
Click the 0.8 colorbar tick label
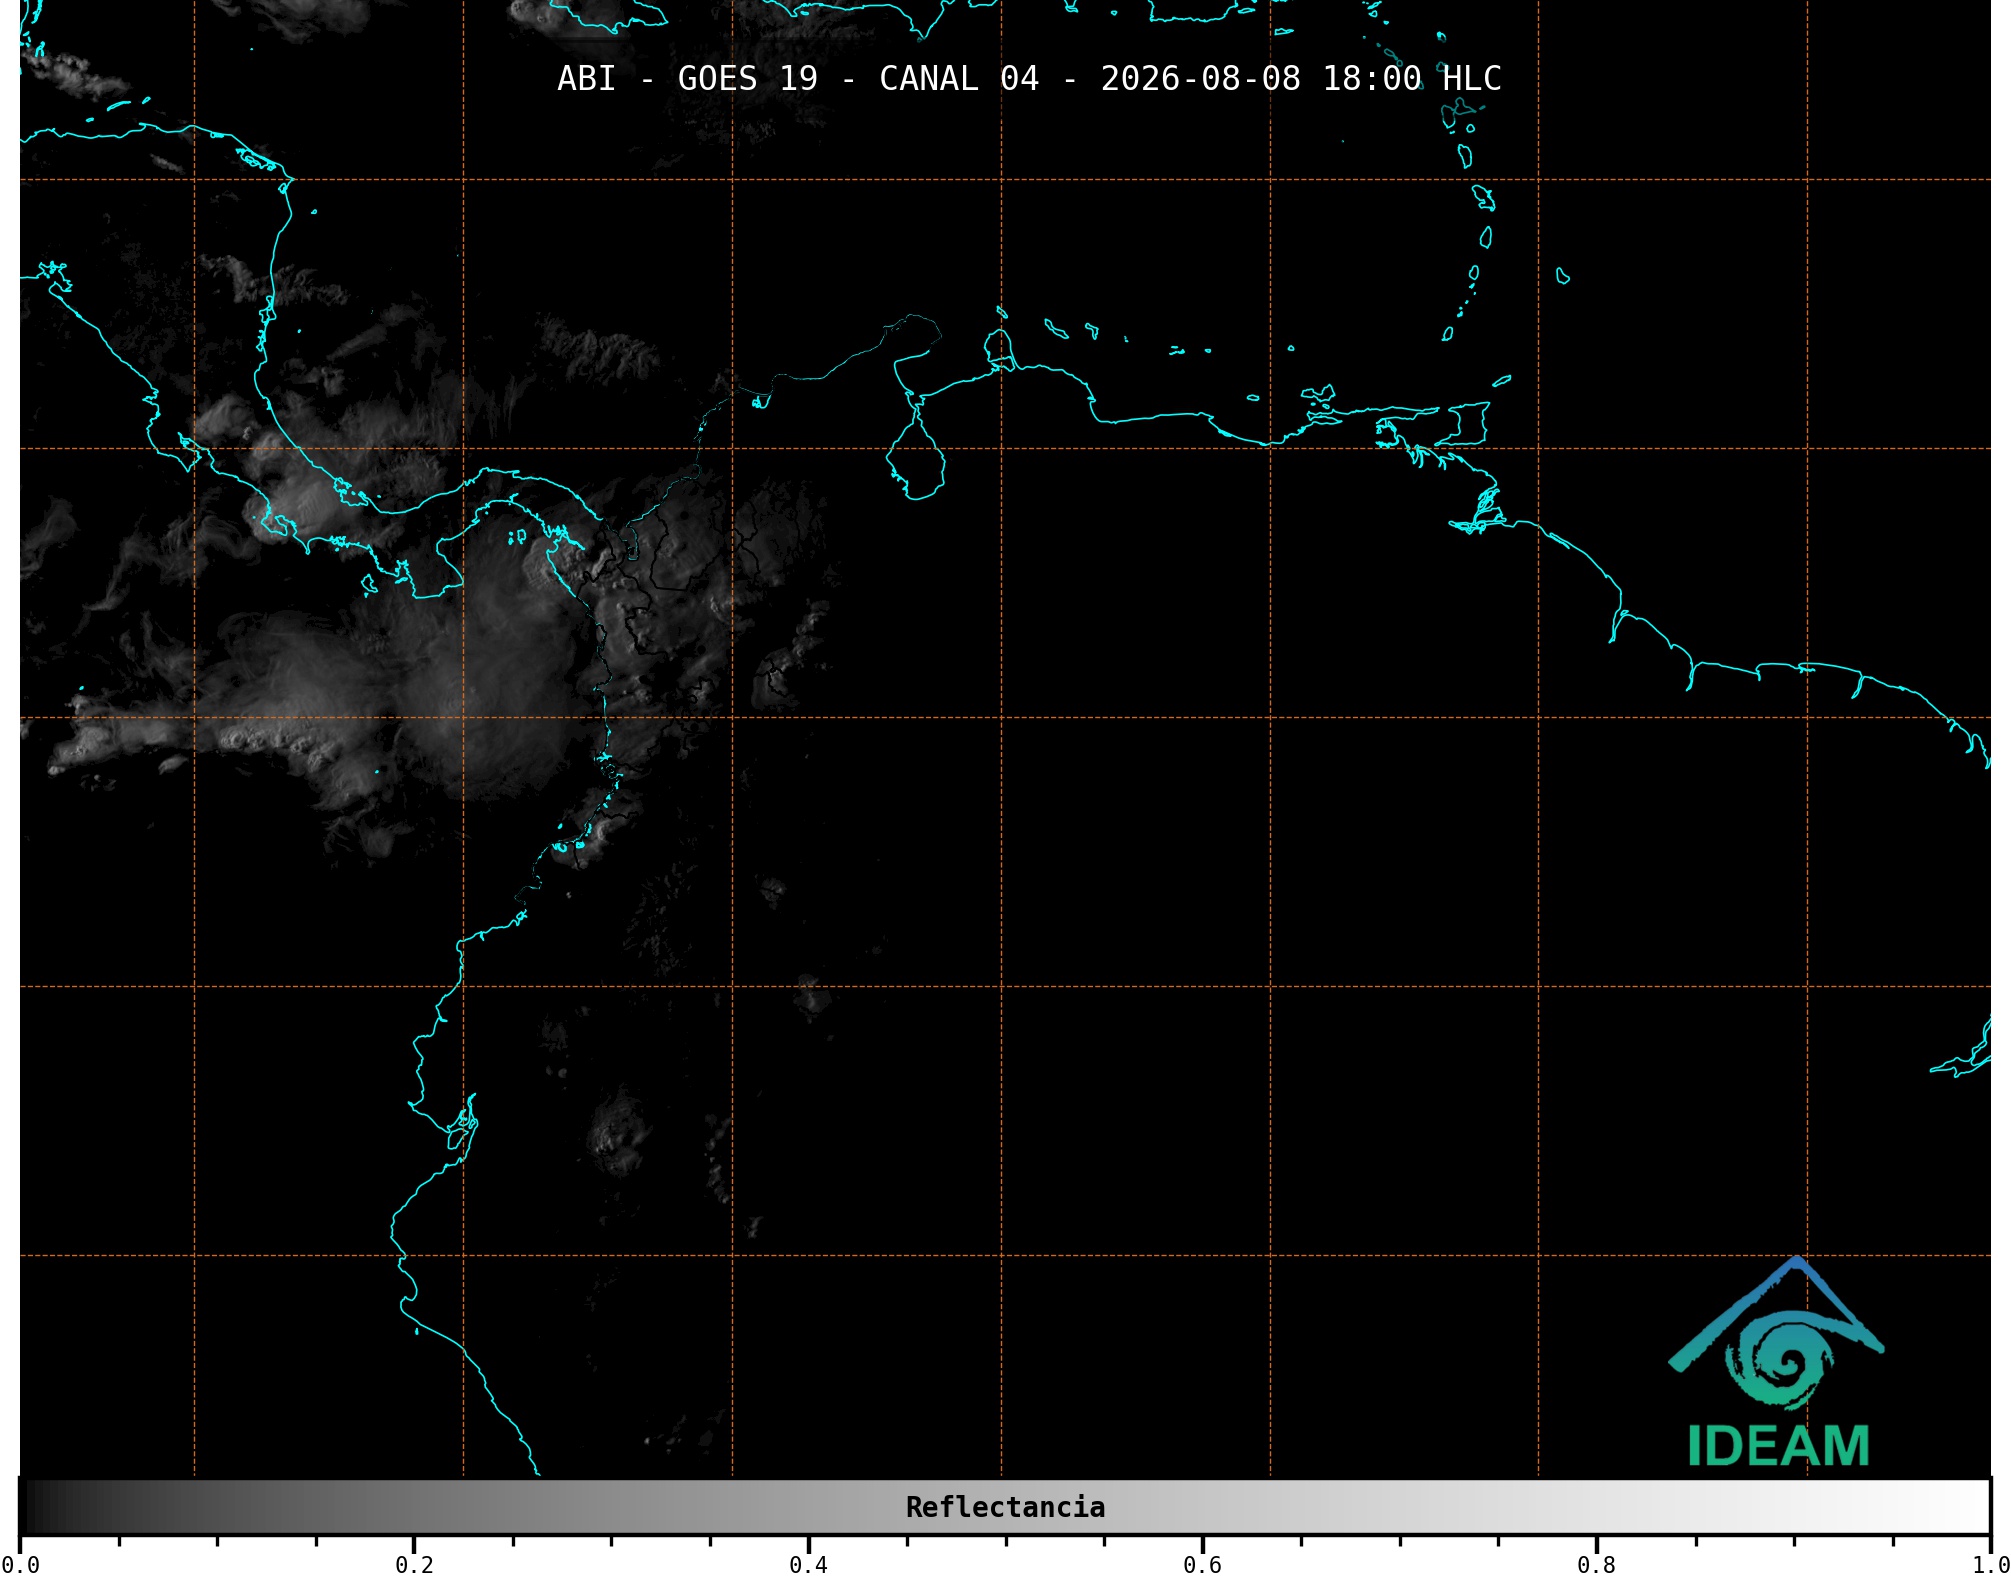tap(1596, 1565)
